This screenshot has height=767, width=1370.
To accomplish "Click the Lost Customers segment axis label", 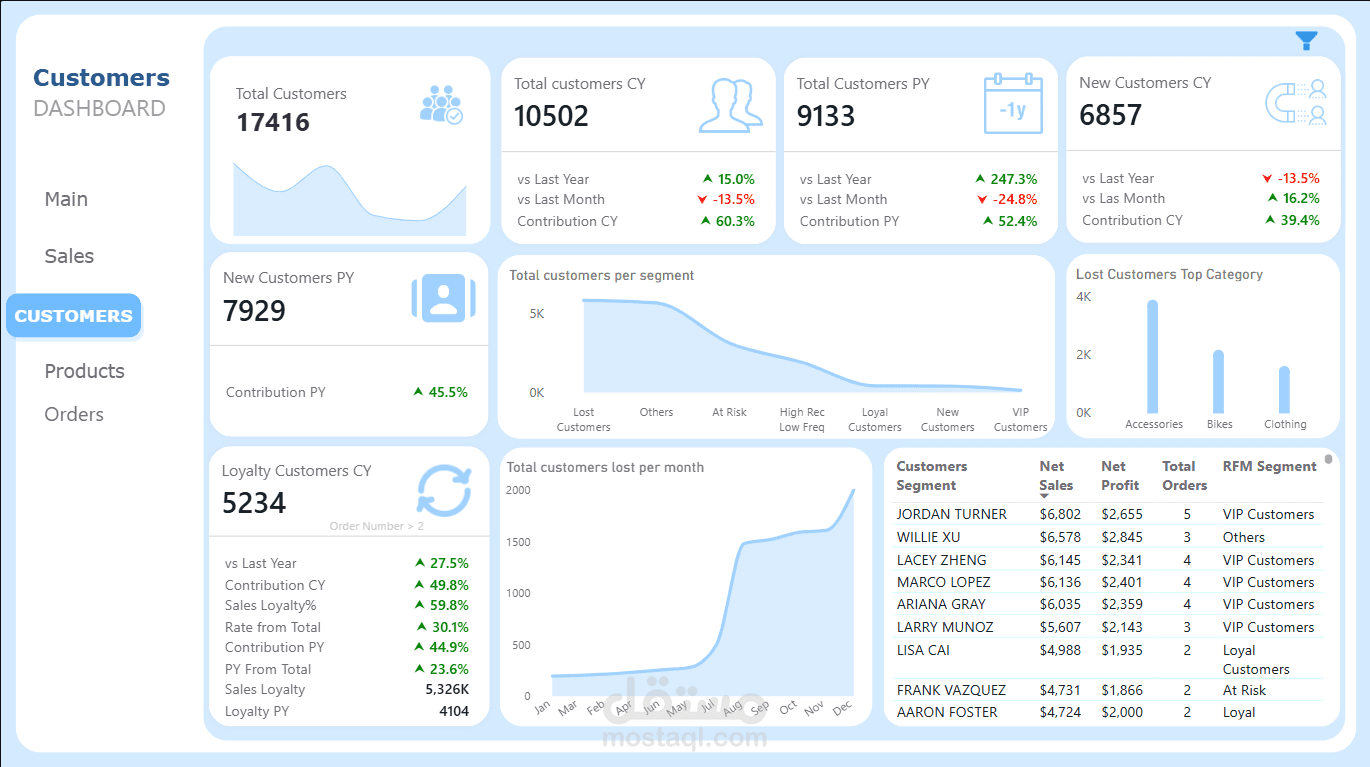I will click(x=583, y=419).
